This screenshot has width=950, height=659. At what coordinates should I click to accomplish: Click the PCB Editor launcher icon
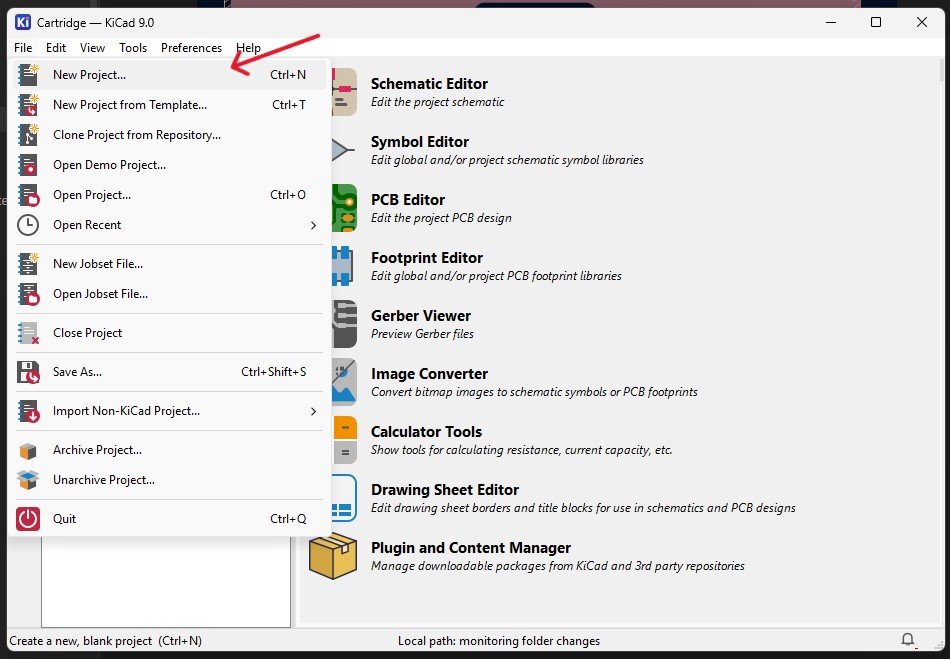[344, 208]
